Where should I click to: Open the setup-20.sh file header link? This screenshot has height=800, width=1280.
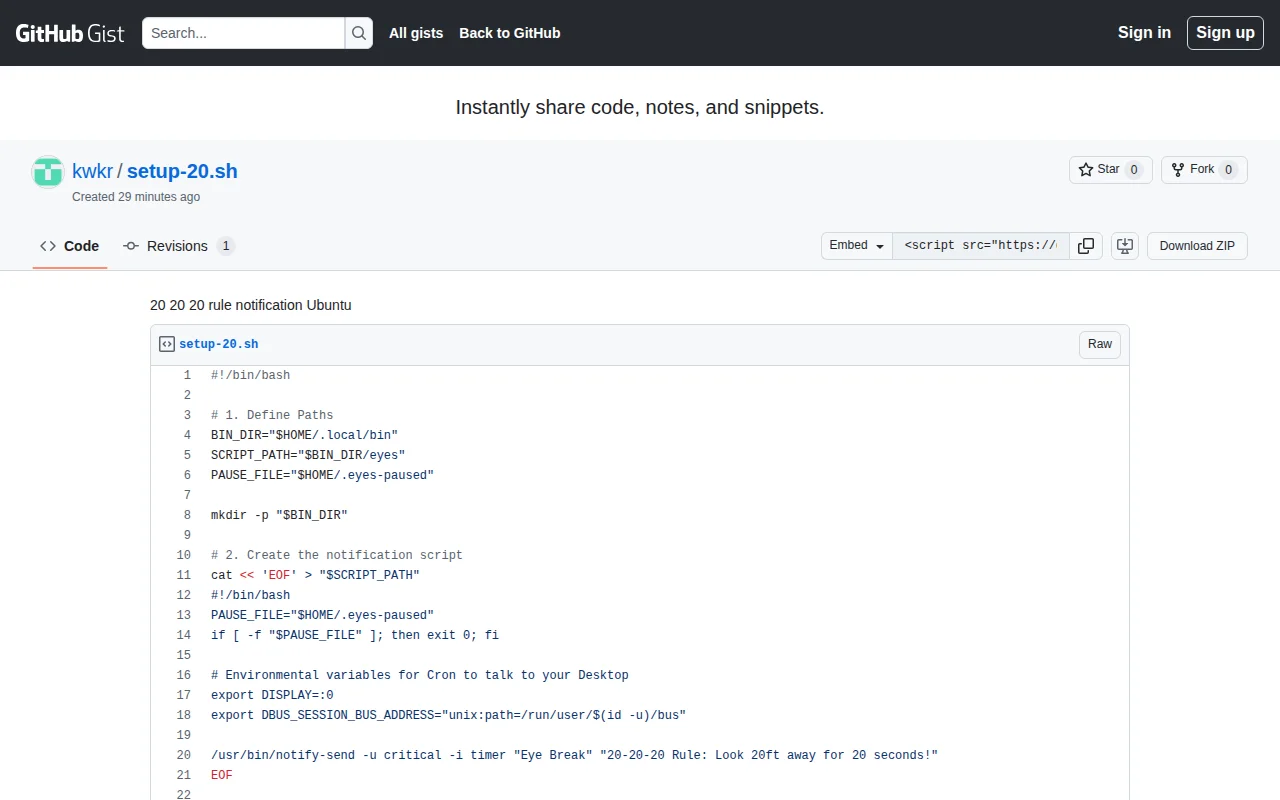tap(219, 344)
